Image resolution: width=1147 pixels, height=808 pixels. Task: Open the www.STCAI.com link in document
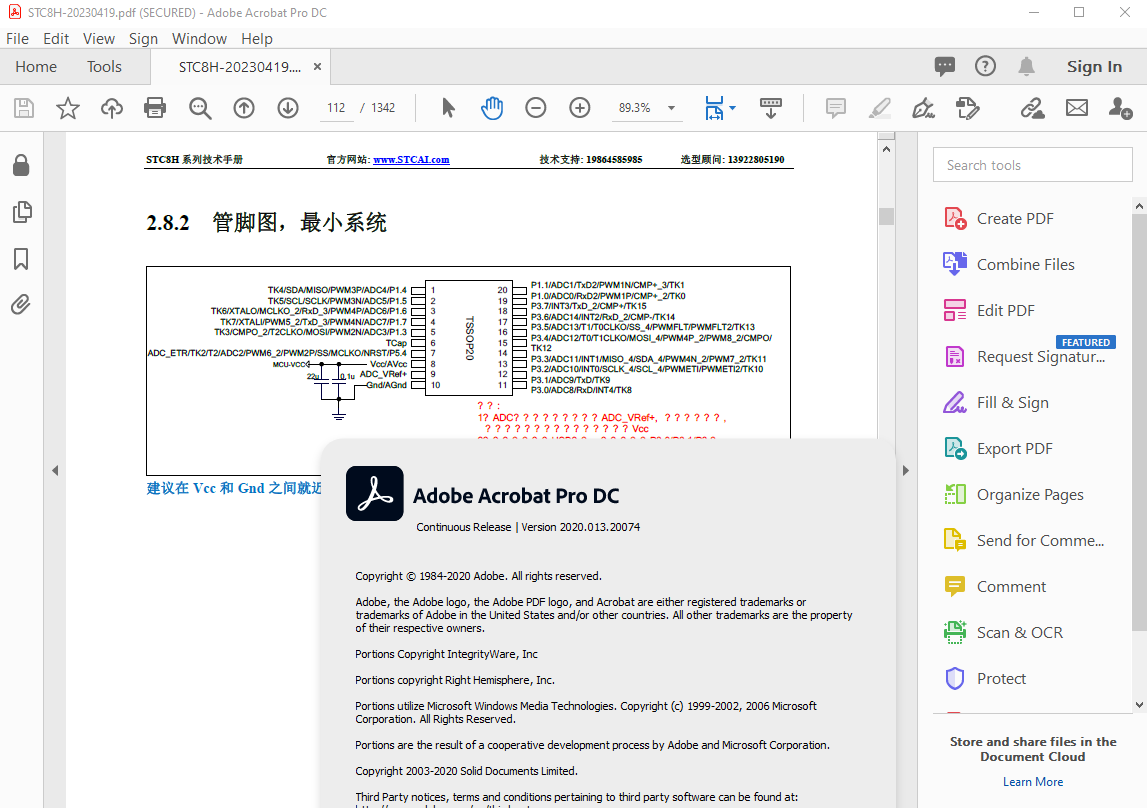[411, 159]
